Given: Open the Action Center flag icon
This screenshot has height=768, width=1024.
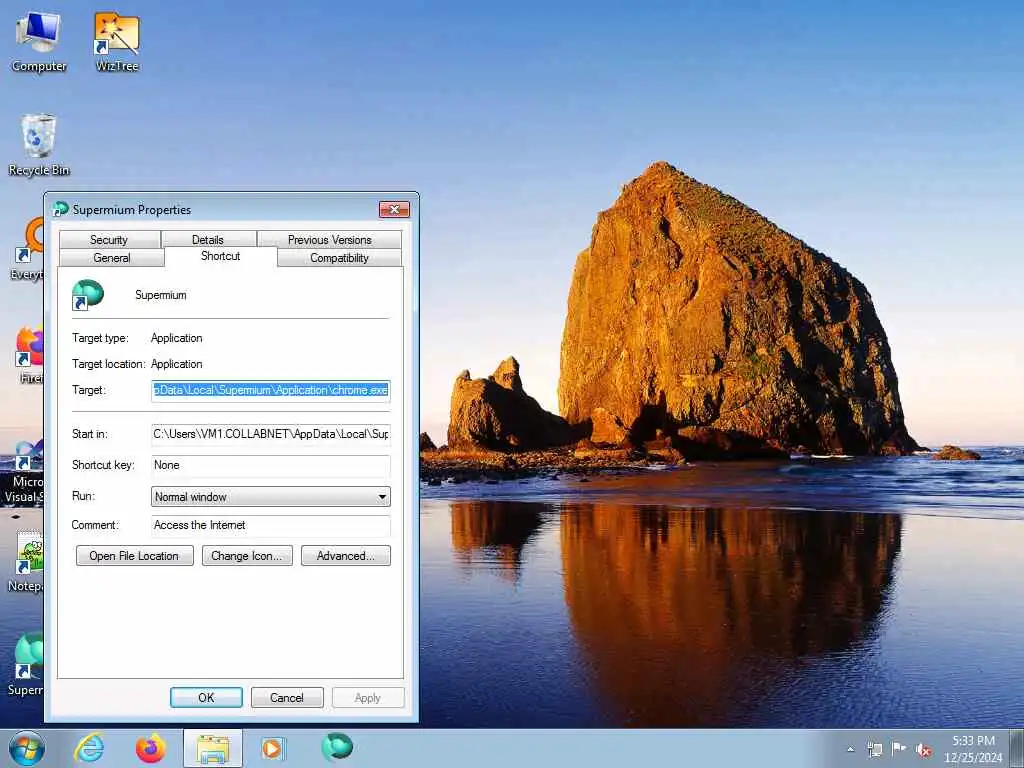Looking at the screenshot, I should pyautogui.click(x=899, y=749).
